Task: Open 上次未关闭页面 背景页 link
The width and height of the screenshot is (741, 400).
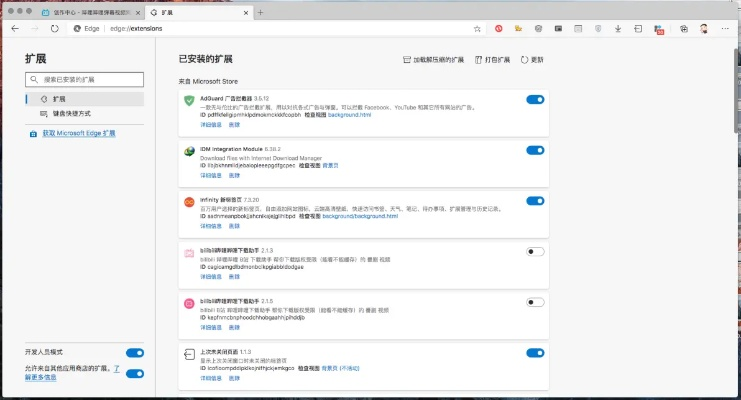Action: tap(340, 368)
